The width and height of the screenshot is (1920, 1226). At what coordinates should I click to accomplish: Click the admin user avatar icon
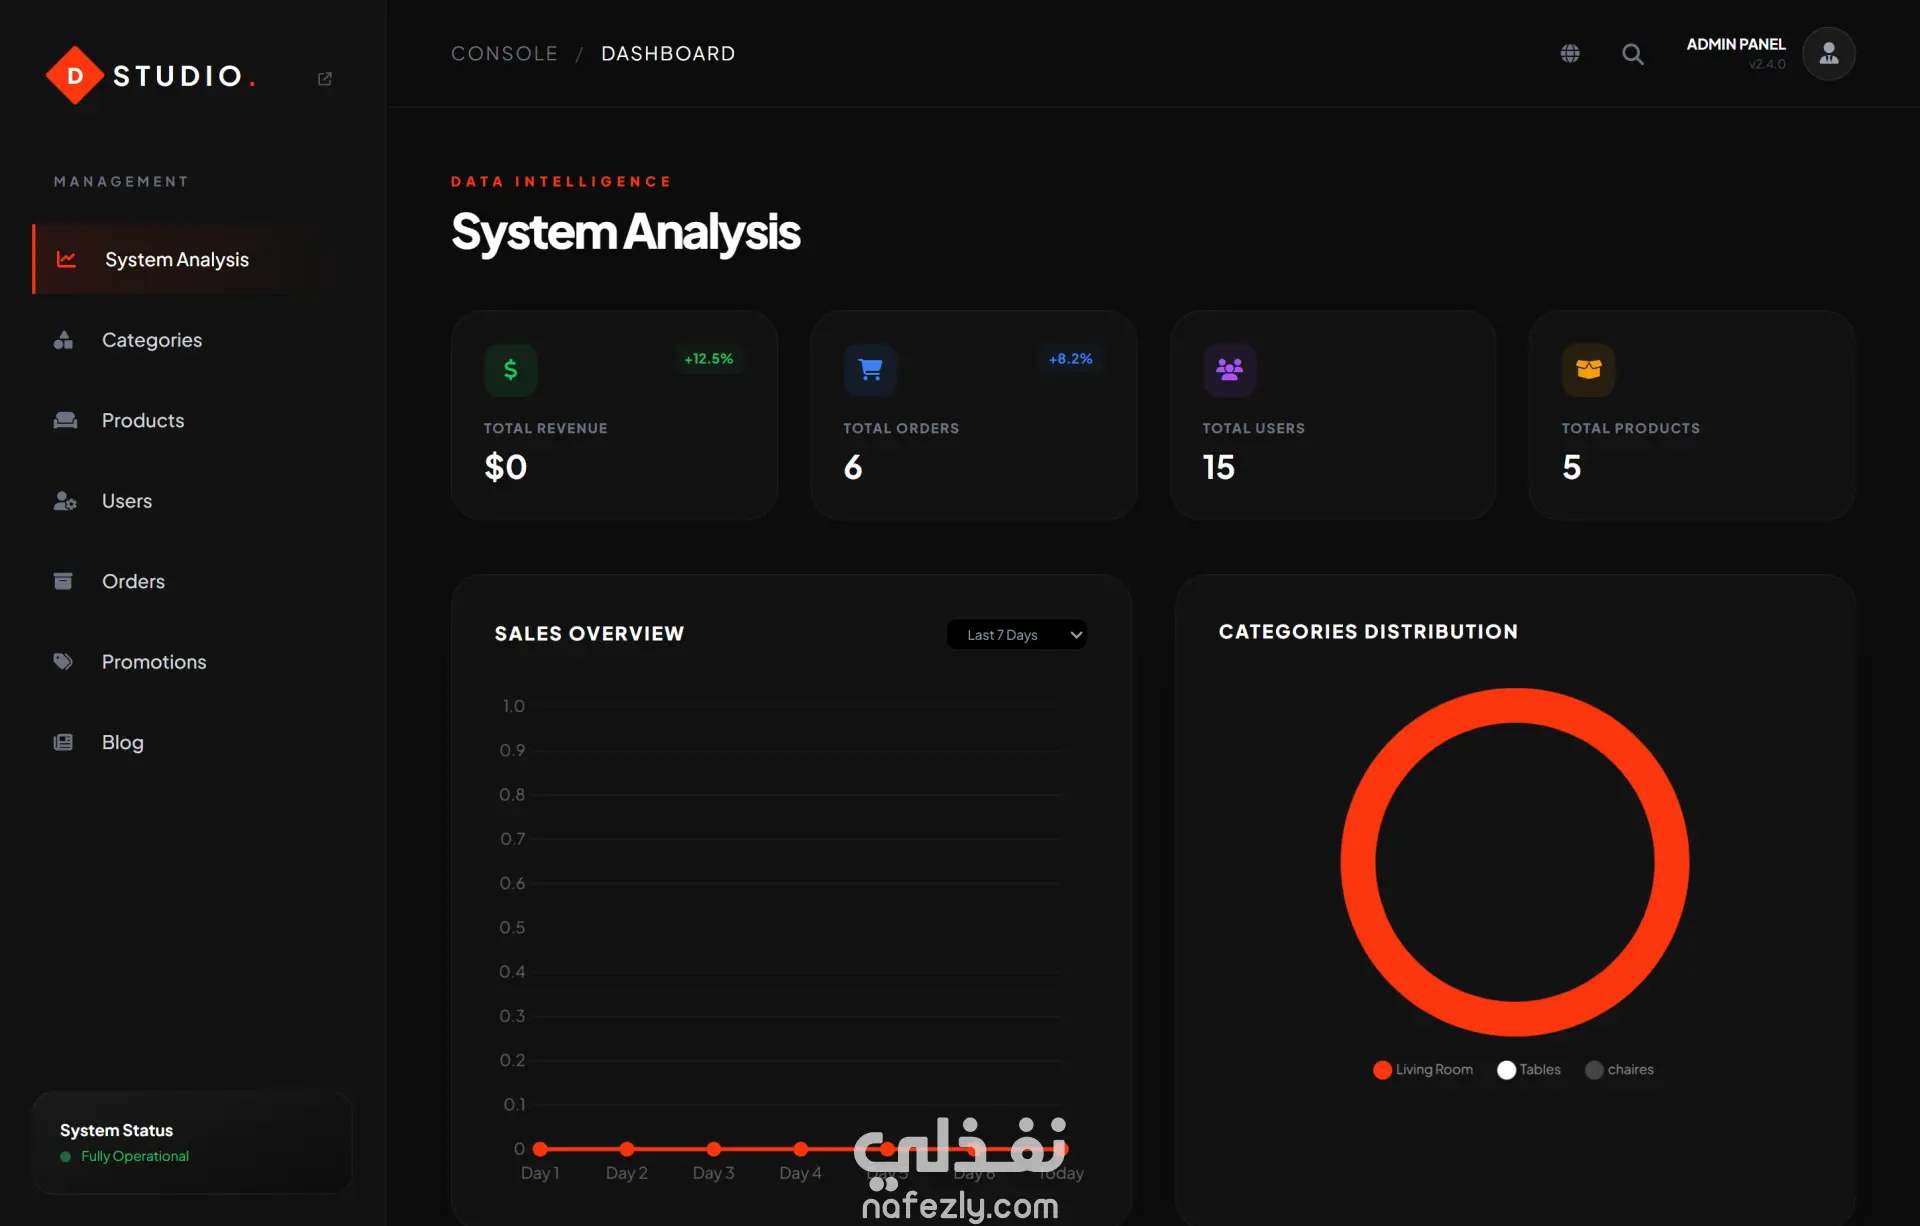pyautogui.click(x=1828, y=54)
